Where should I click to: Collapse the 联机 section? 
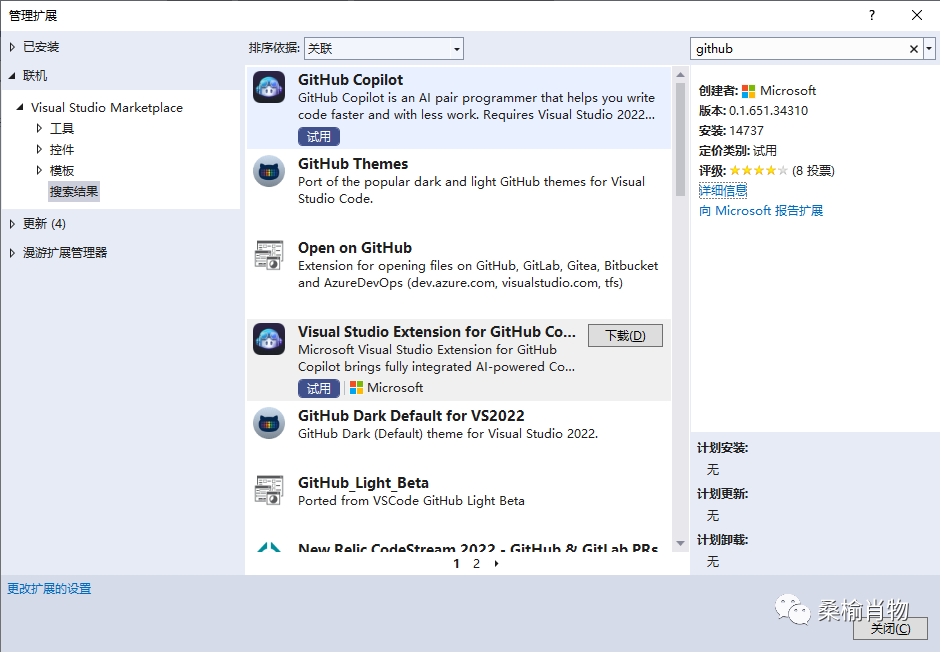(x=12, y=76)
